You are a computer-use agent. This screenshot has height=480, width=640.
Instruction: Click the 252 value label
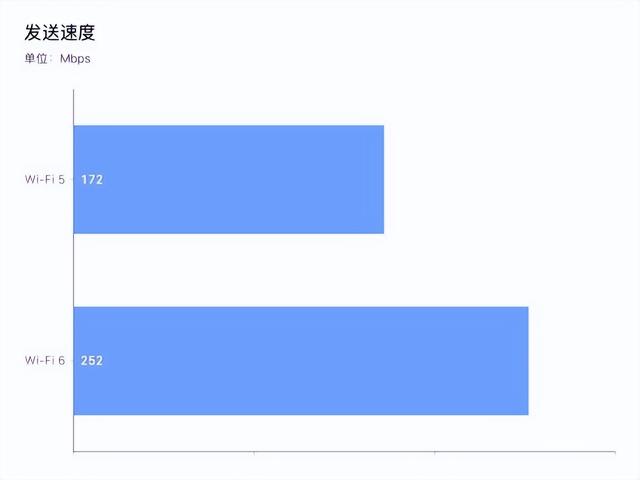pos(92,361)
